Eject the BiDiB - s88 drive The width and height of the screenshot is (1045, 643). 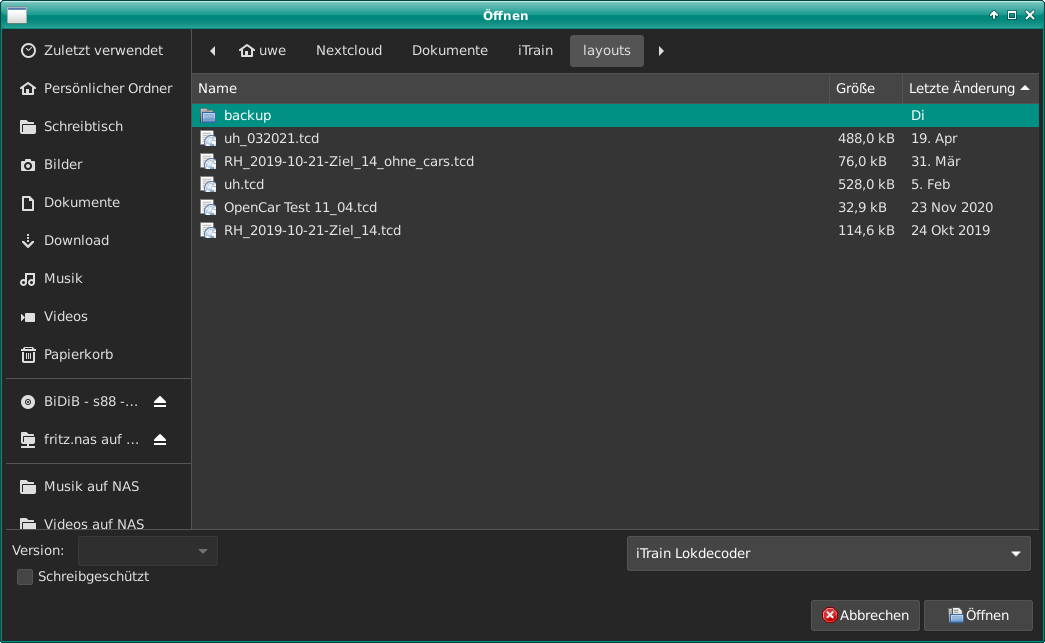160,402
